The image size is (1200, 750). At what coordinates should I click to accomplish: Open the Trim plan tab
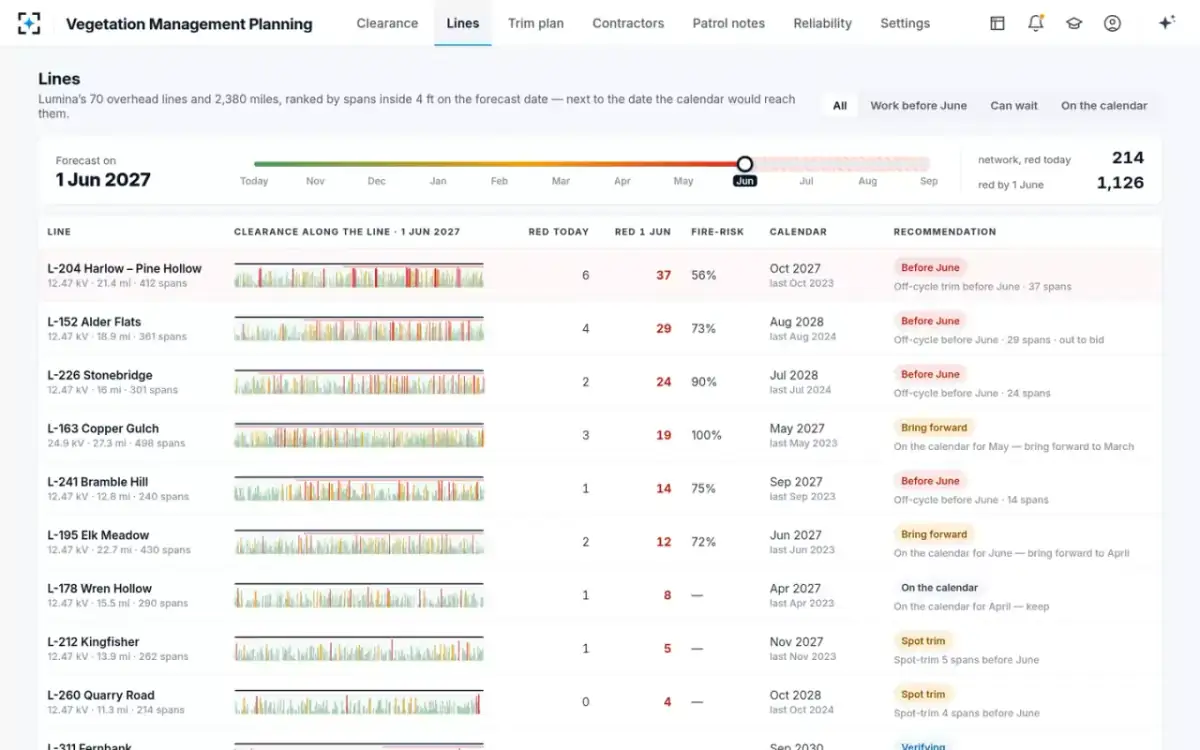point(536,23)
